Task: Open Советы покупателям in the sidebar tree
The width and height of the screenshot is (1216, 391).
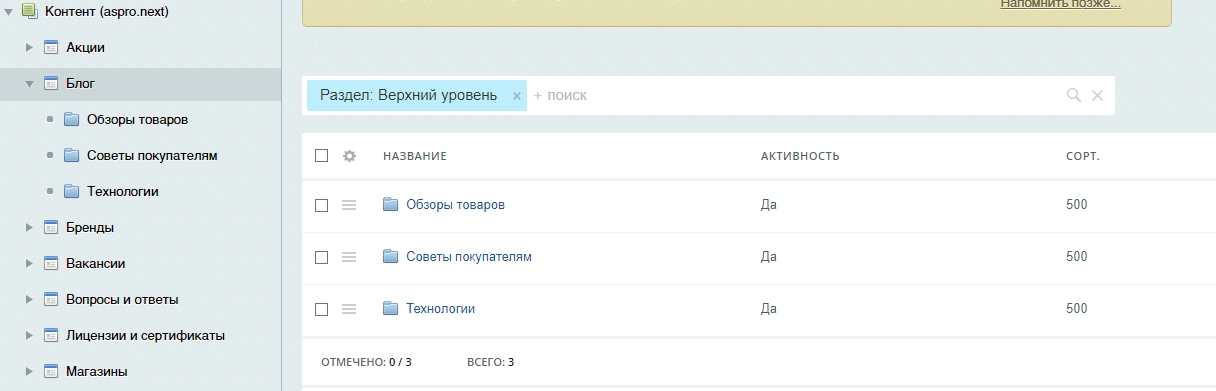Action: [x=152, y=155]
